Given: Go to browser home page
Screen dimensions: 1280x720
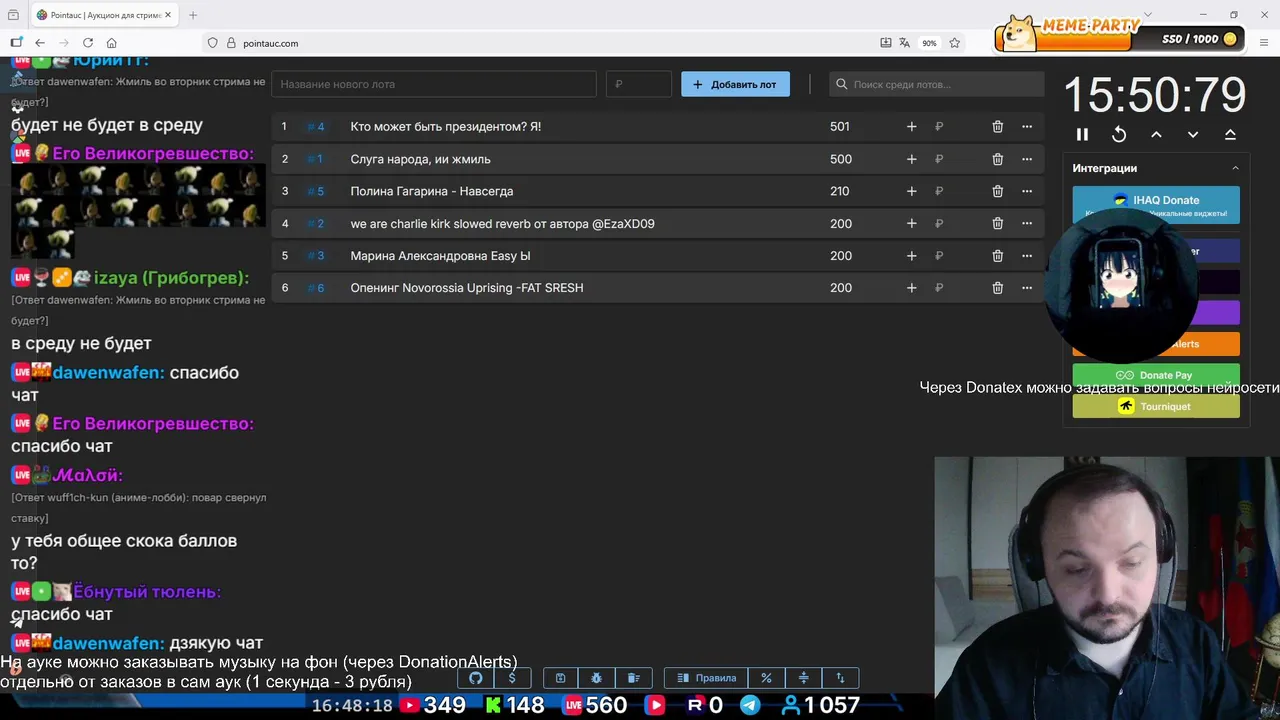Looking at the screenshot, I should (112, 43).
